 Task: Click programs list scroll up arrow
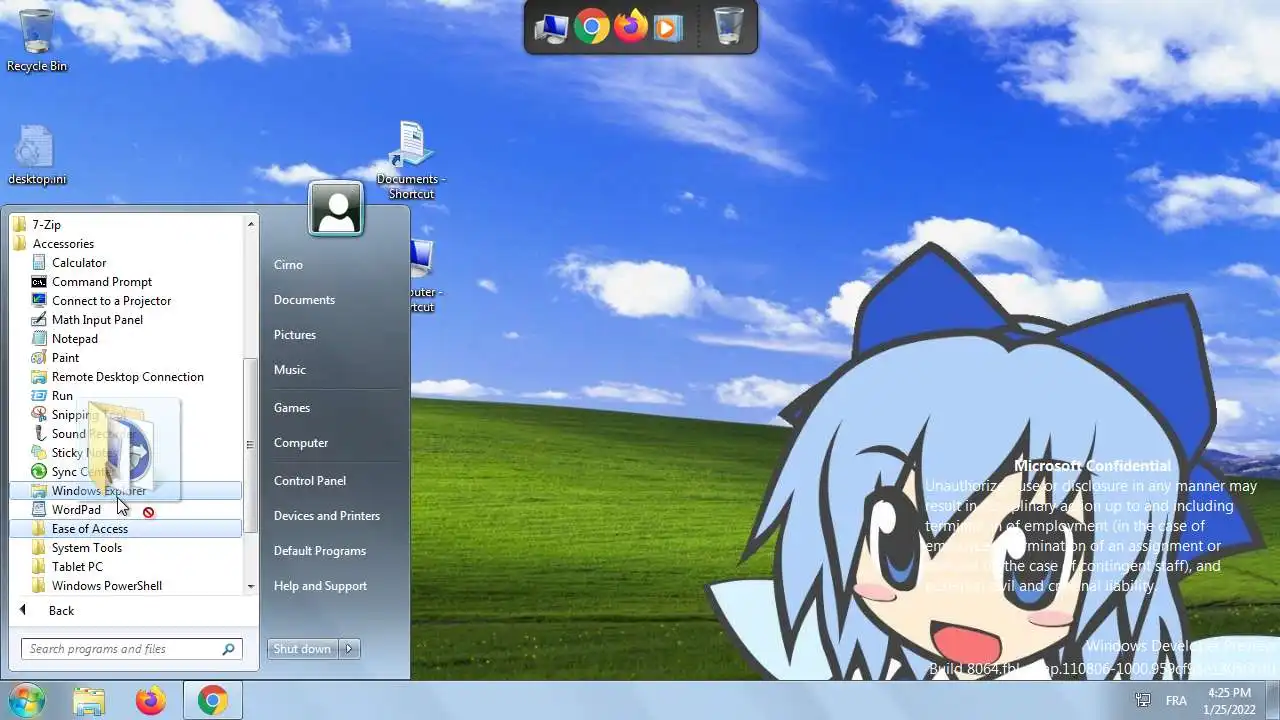[x=250, y=224]
